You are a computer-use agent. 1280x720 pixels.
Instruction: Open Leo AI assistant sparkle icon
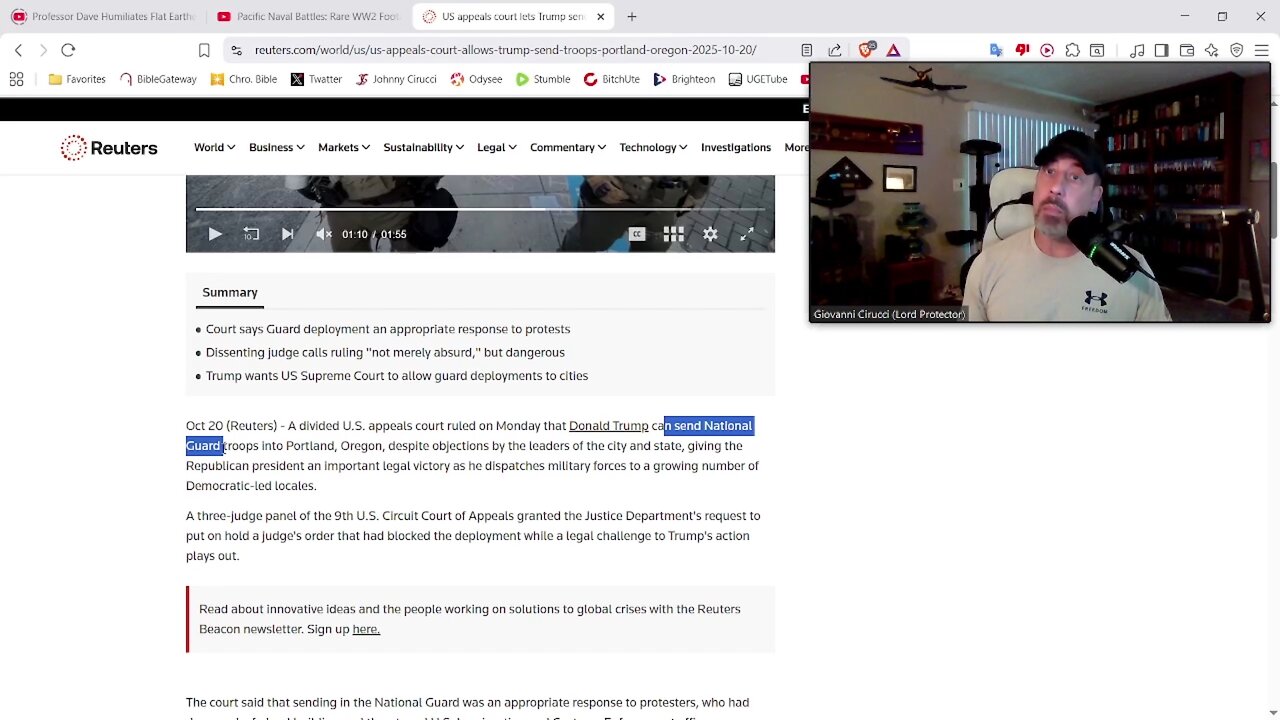(1211, 50)
